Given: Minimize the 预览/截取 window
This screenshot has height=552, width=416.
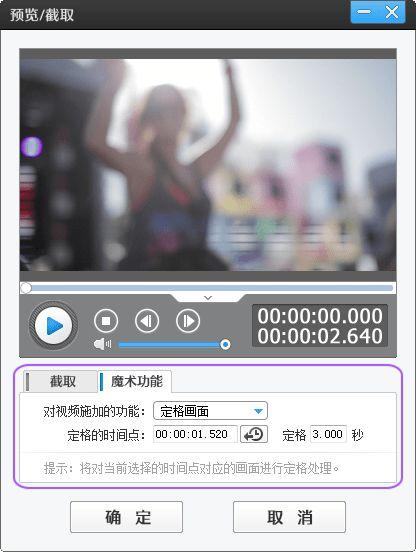Looking at the screenshot, I should click(364, 12).
